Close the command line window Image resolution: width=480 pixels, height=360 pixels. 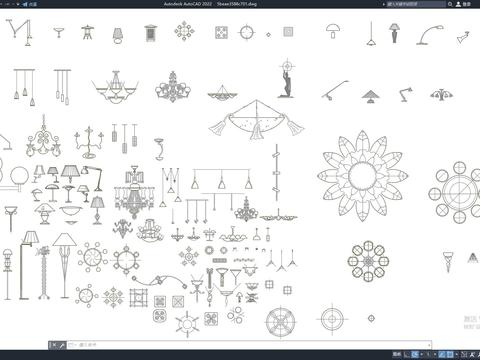[54, 345]
